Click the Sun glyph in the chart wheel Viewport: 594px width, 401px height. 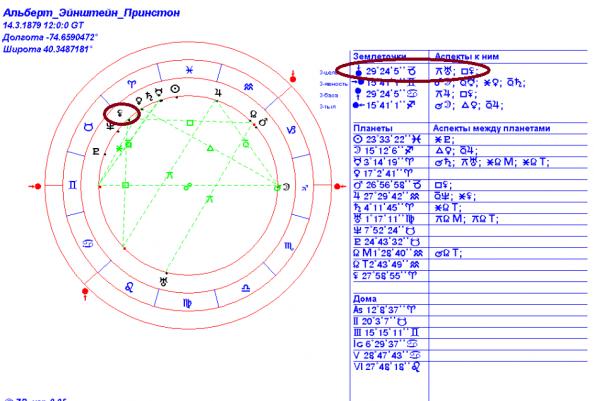pyautogui.click(x=175, y=89)
